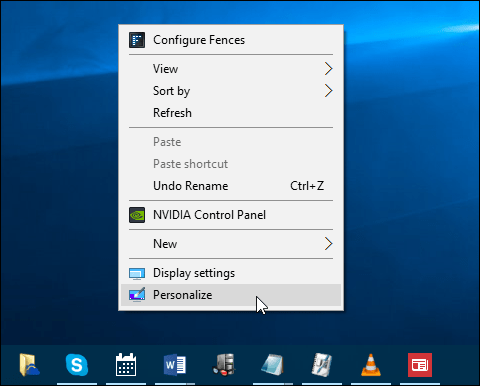Open NVIDIA Control Panel from menu

231,215
